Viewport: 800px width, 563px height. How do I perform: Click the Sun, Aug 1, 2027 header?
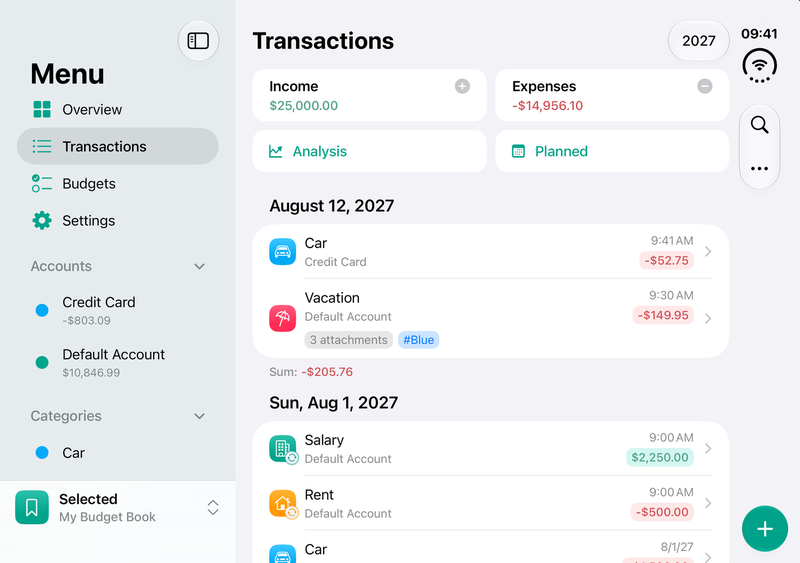click(x=334, y=403)
